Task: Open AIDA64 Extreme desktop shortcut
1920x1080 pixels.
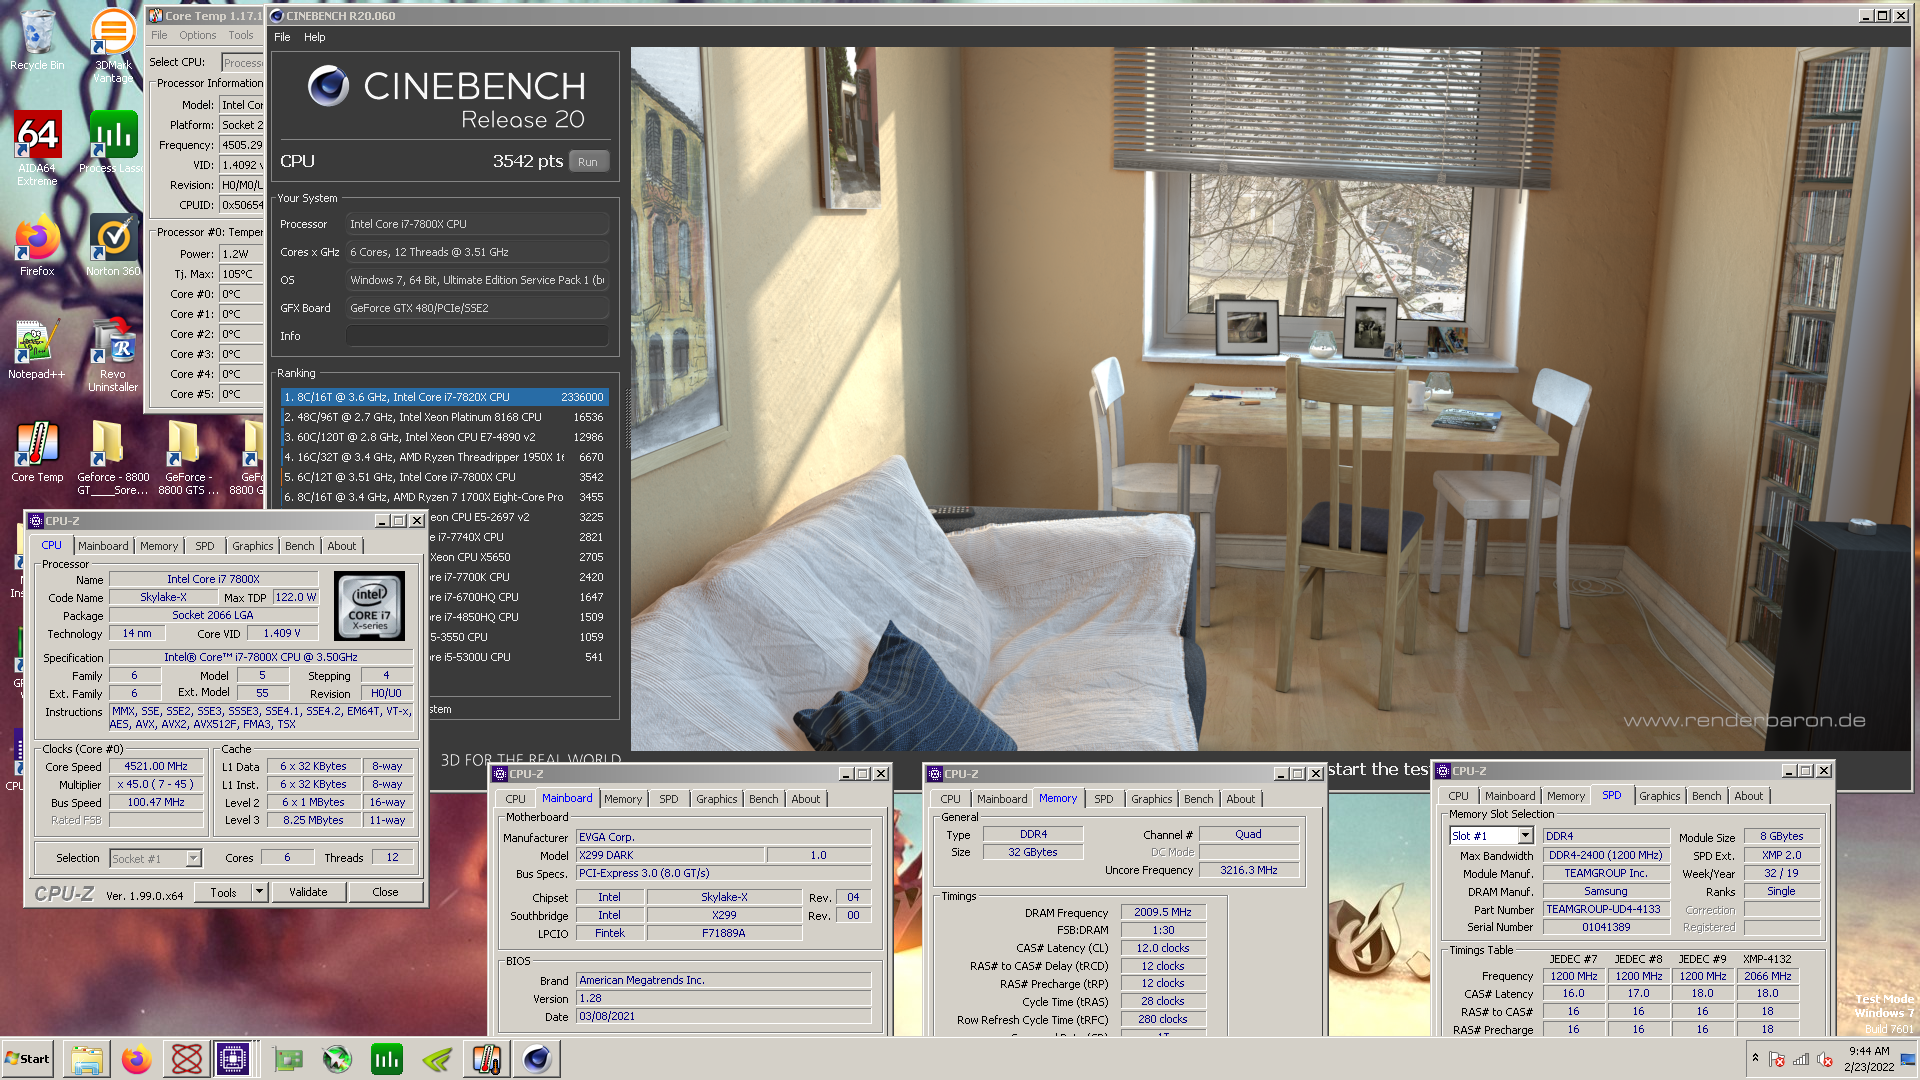Action: 37,148
